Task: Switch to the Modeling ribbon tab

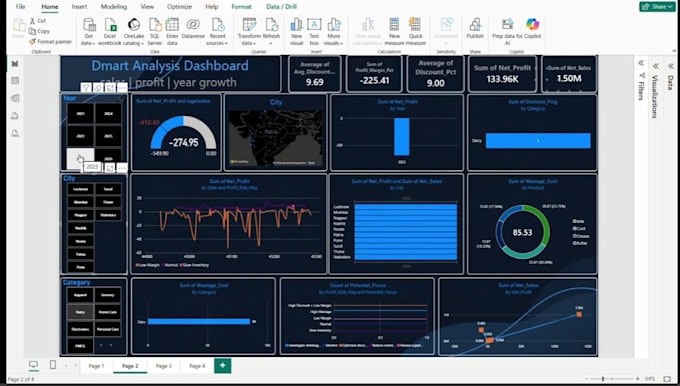Action: pyautogui.click(x=114, y=7)
